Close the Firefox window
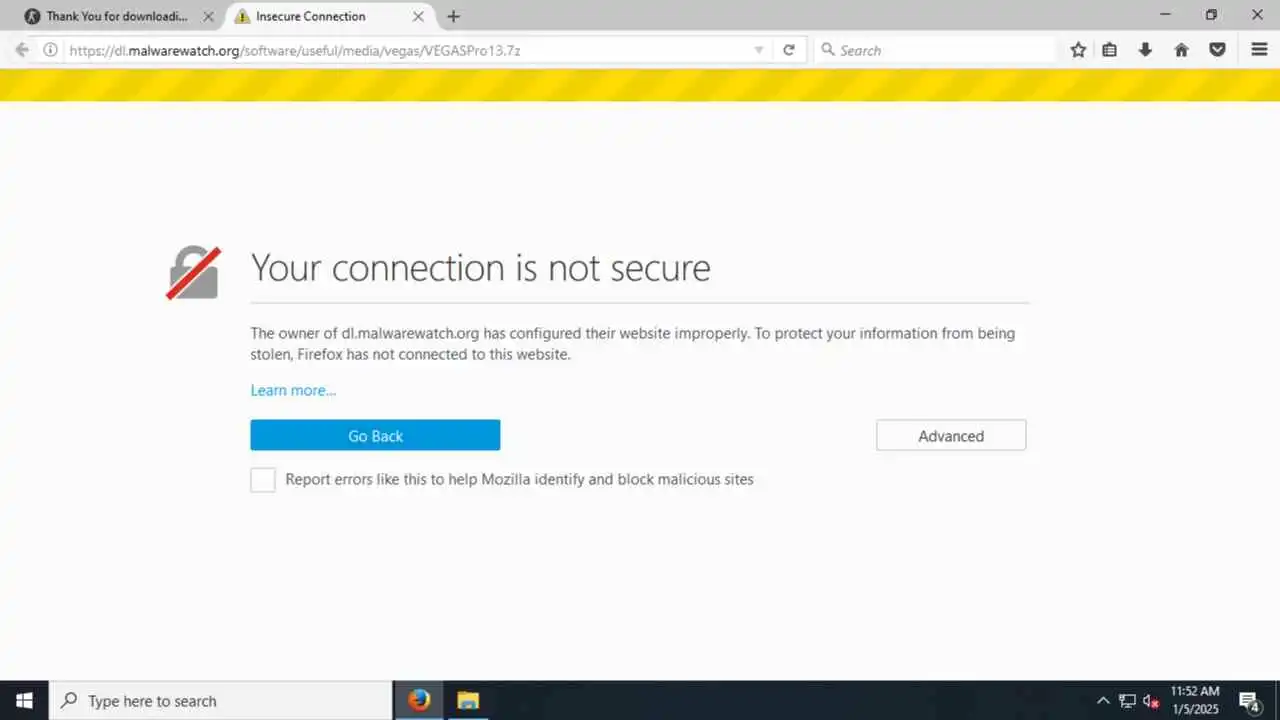 coord(1257,15)
